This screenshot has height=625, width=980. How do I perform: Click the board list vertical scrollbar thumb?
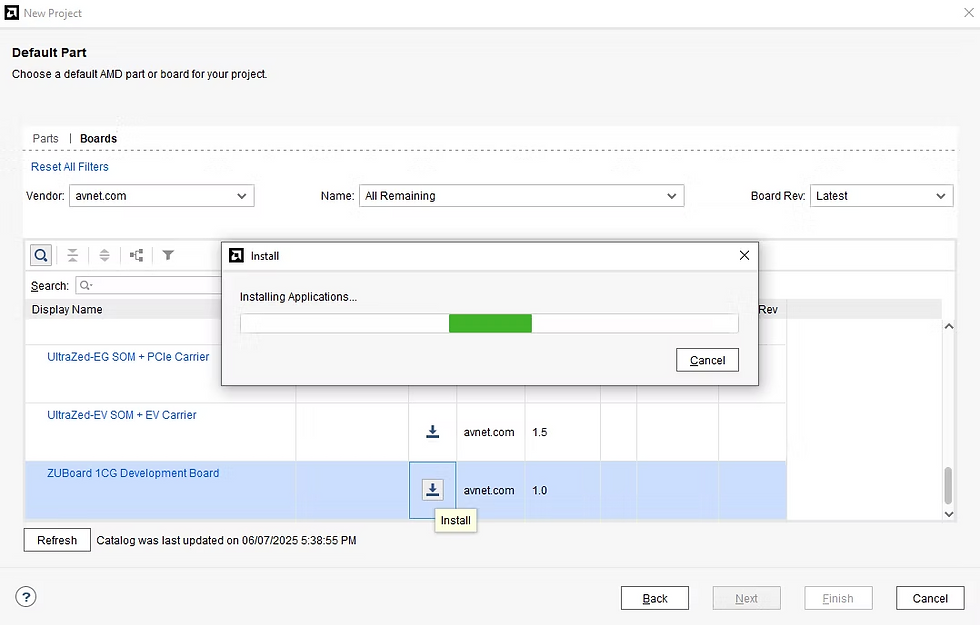(948, 485)
